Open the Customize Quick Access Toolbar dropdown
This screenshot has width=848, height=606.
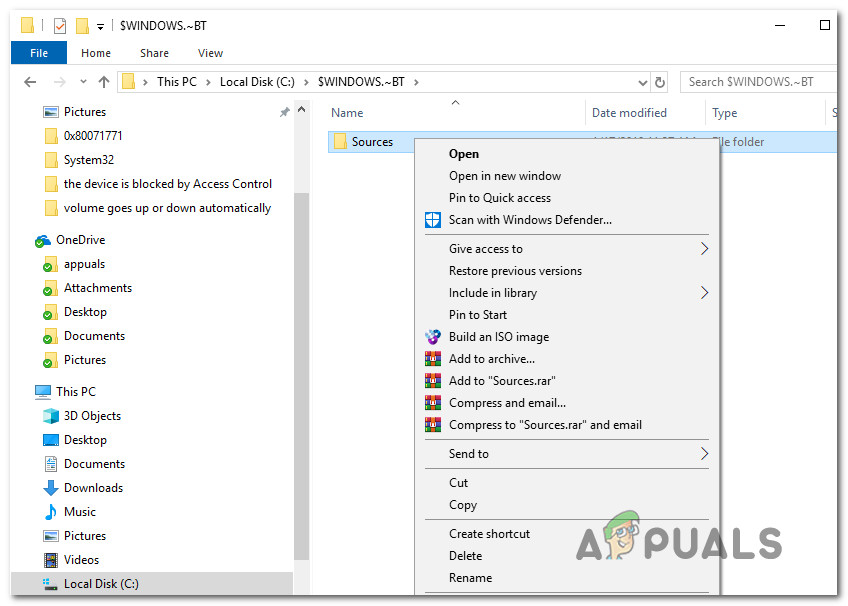100,26
